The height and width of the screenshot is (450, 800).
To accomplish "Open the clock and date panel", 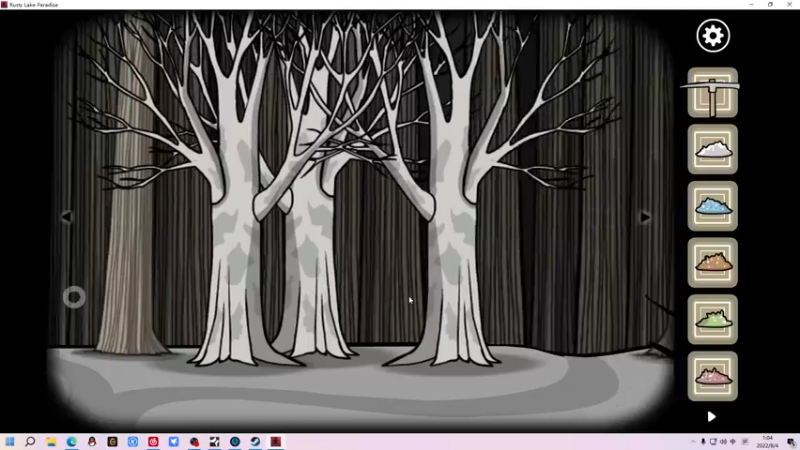I will (x=767, y=442).
